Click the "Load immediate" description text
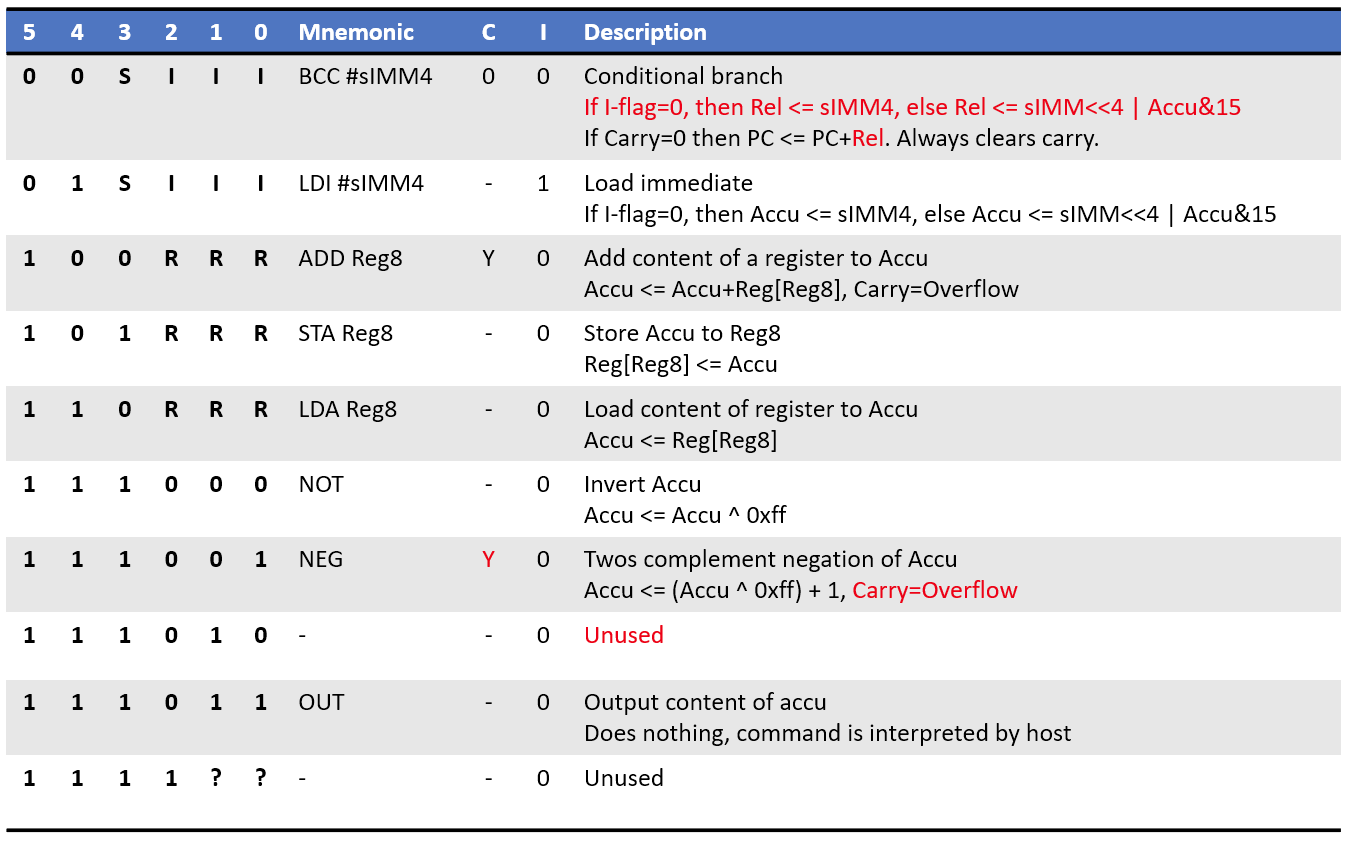 (668, 183)
